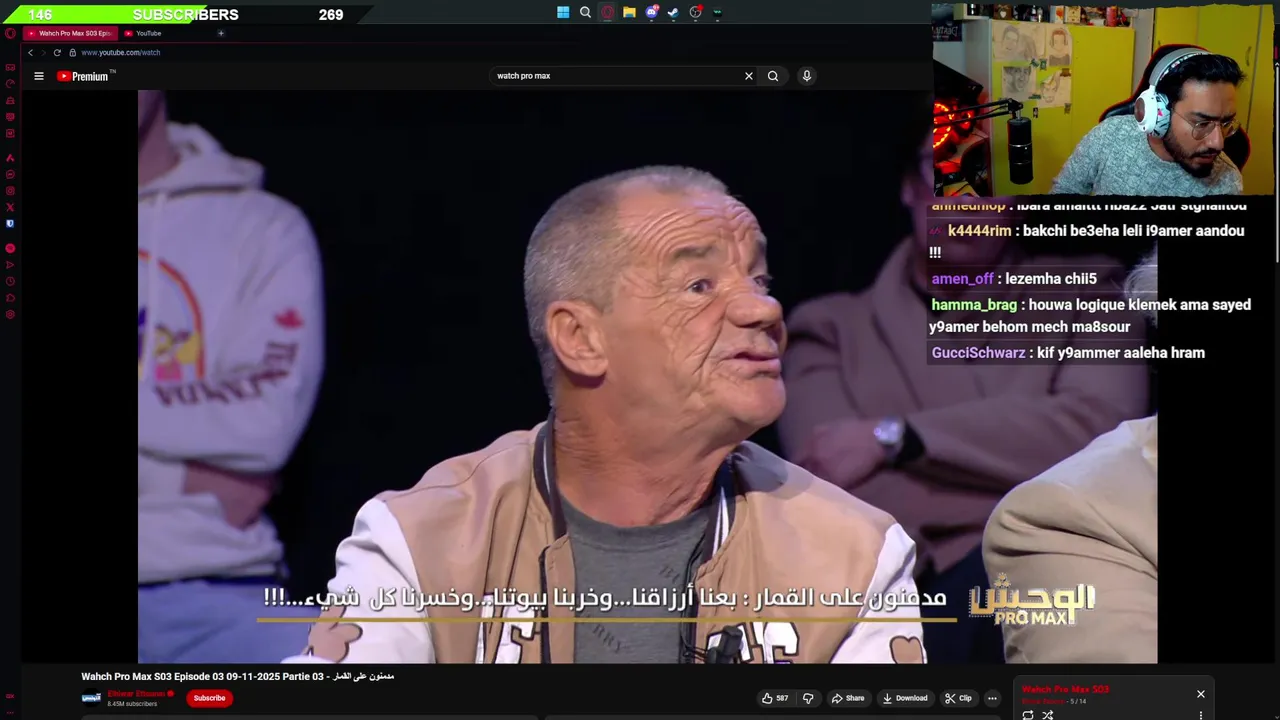Image resolution: width=1280 pixels, height=720 pixels.
Task: Click chat username 'GucciSchwarz'
Action: (x=978, y=353)
